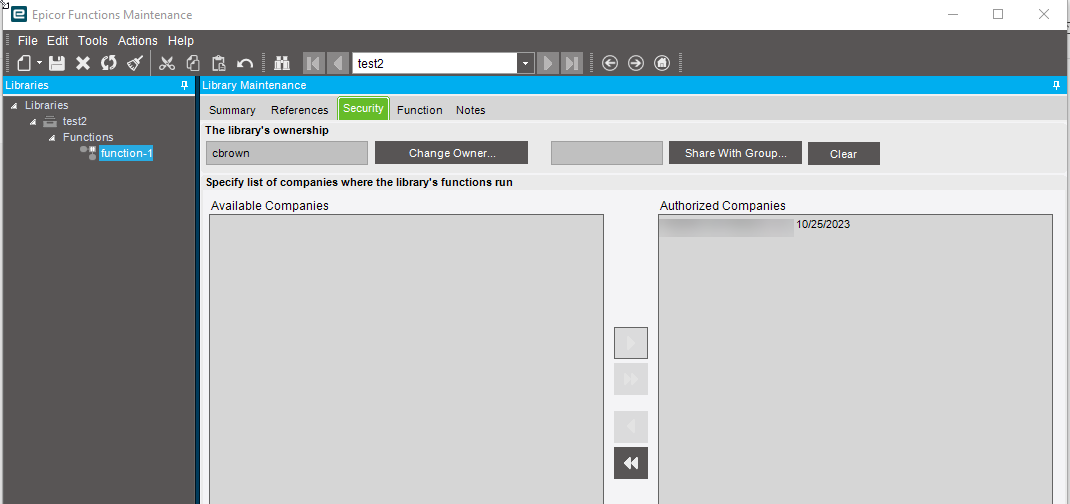The width and height of the screenshot is (1070, 504).
Task: Collapse the test2 tree node
Action: [33, 121]
